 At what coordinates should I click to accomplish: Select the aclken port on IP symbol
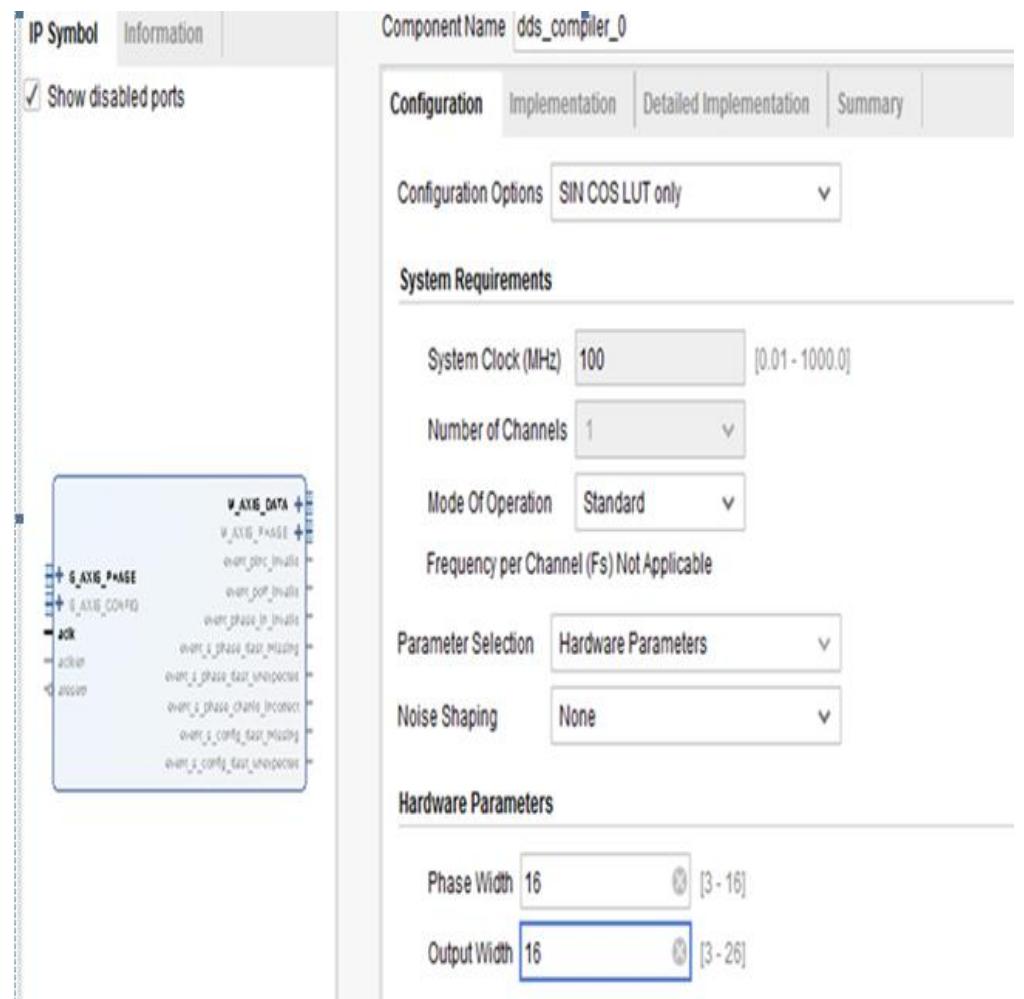(71, 662)
